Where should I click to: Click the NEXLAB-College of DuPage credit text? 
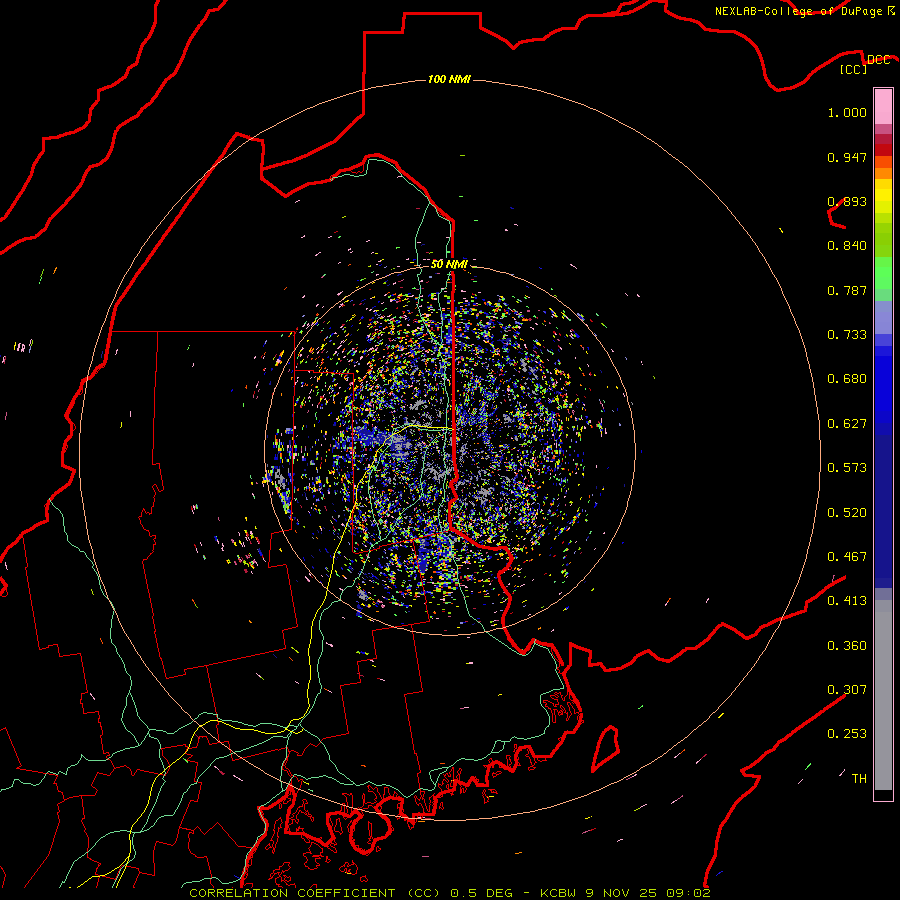click(x=799, y=11)
